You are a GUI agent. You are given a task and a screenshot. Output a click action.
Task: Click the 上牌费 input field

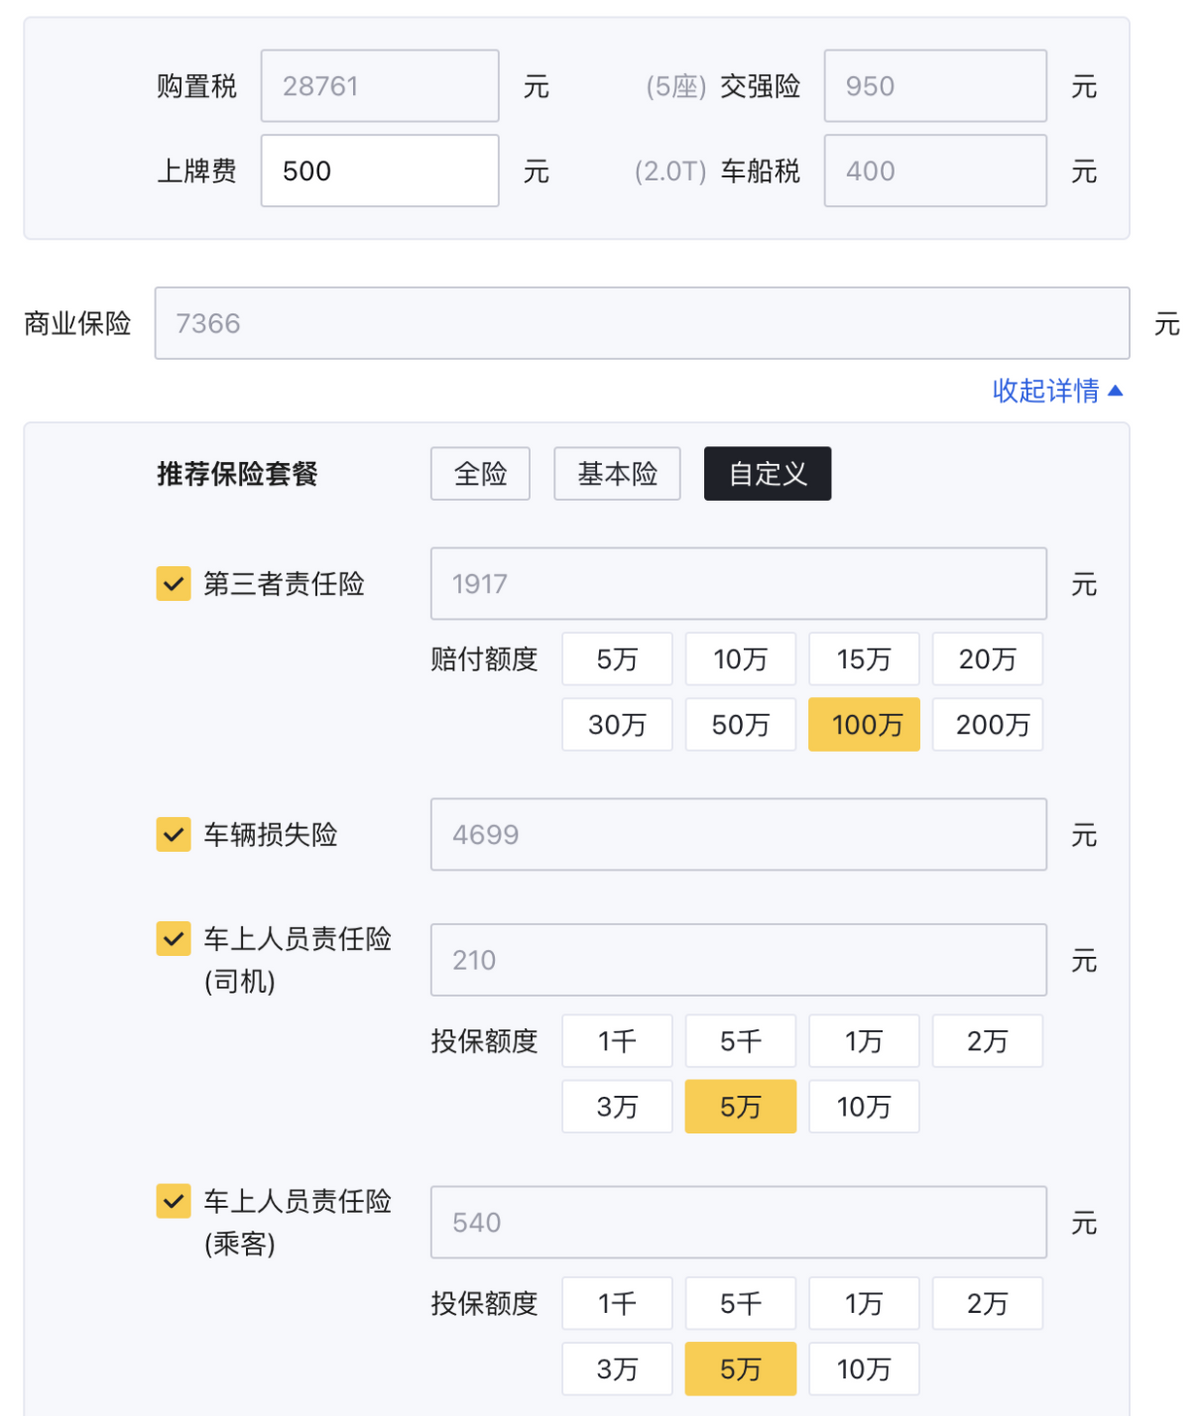pyautogui.click(x=380, y=171)
